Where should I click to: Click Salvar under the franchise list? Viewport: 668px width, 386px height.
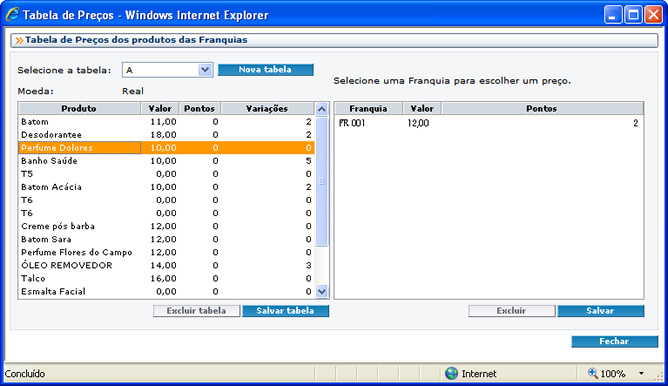tap(600, 311)
